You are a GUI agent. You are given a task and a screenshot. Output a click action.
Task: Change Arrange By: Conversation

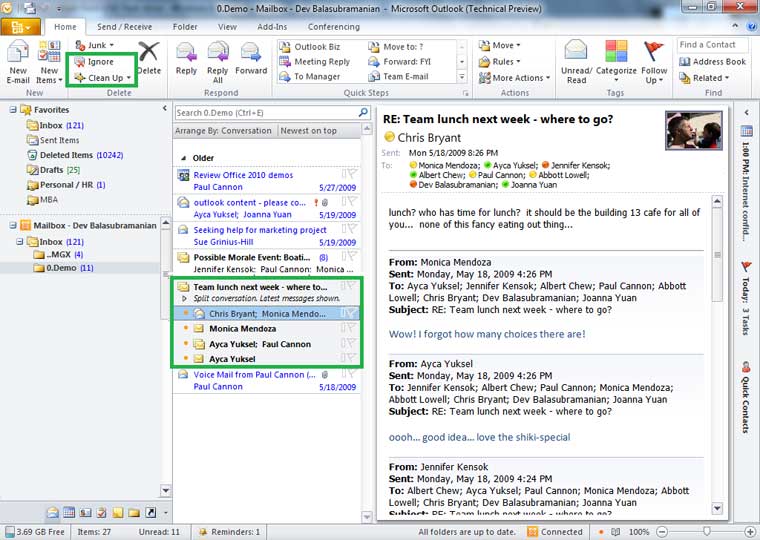tap(223, 131)
